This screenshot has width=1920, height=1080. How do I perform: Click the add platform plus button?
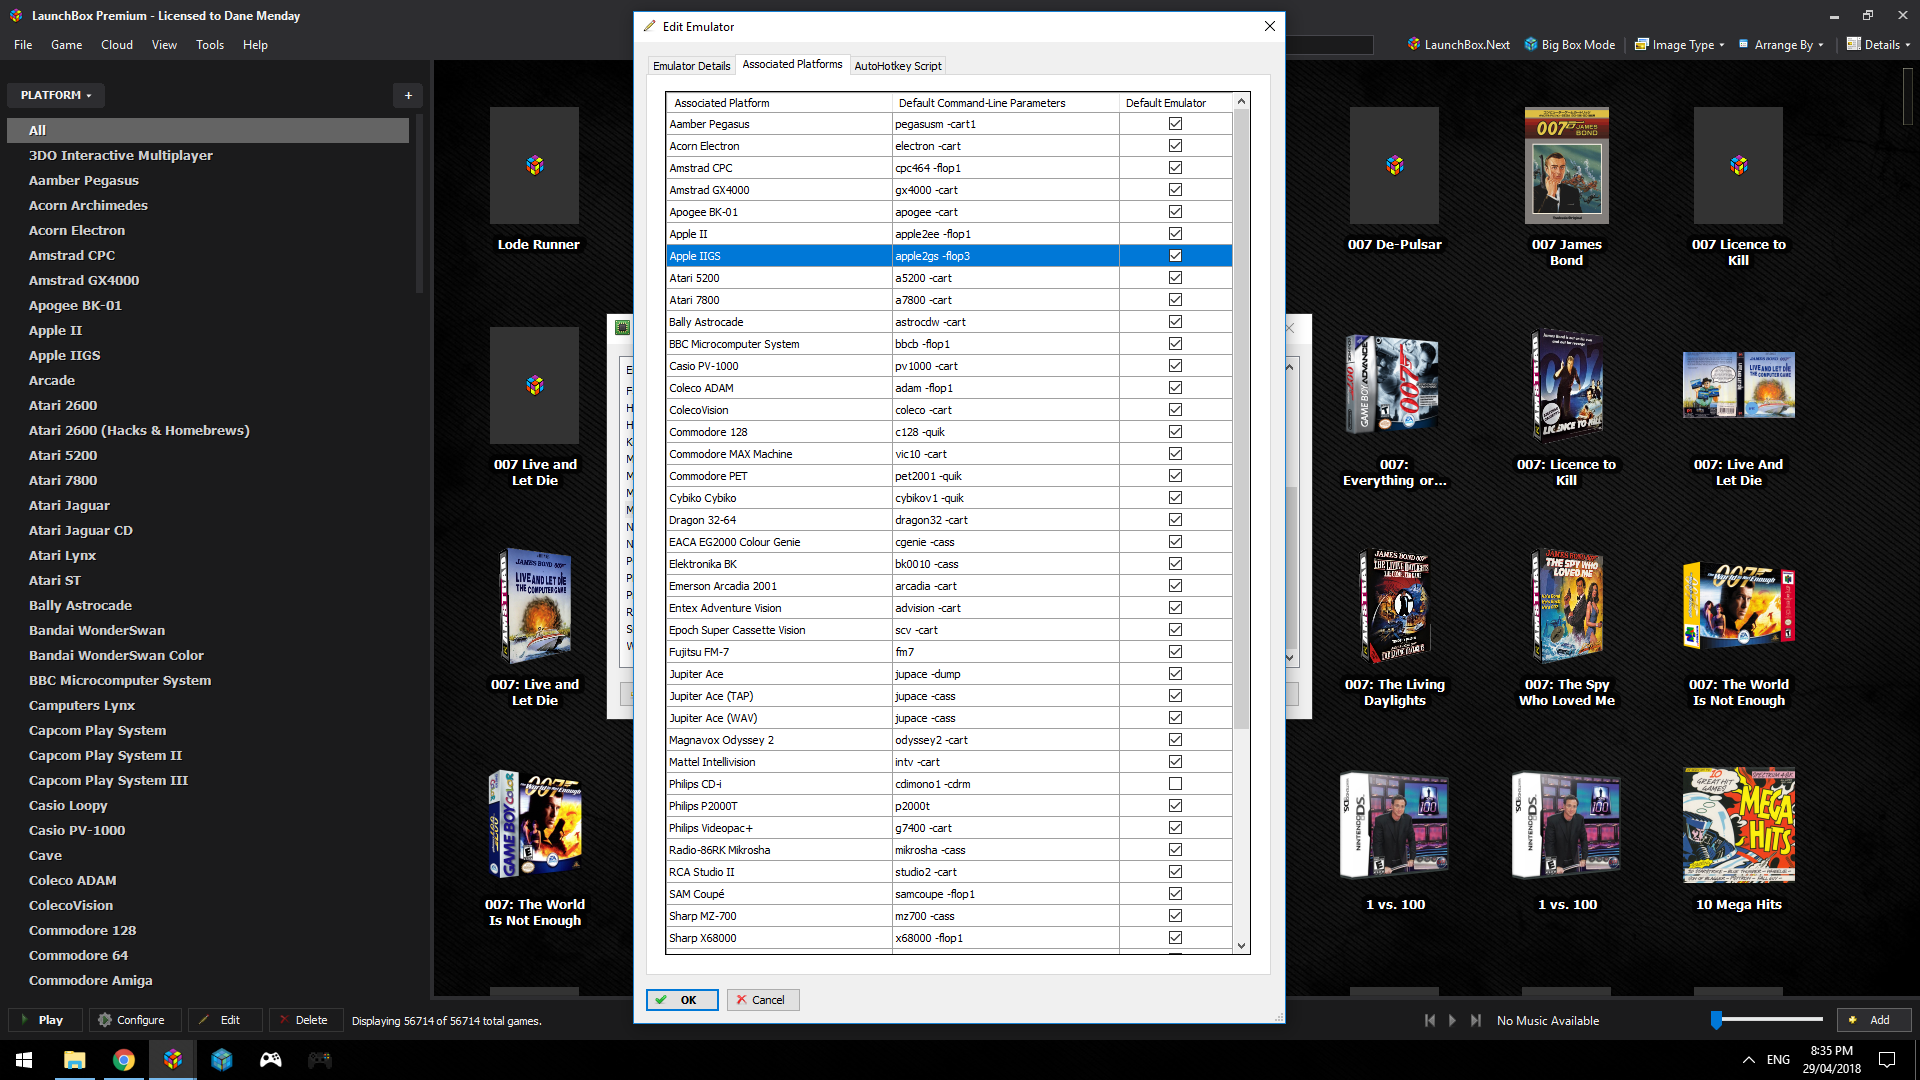click(408, 95)
